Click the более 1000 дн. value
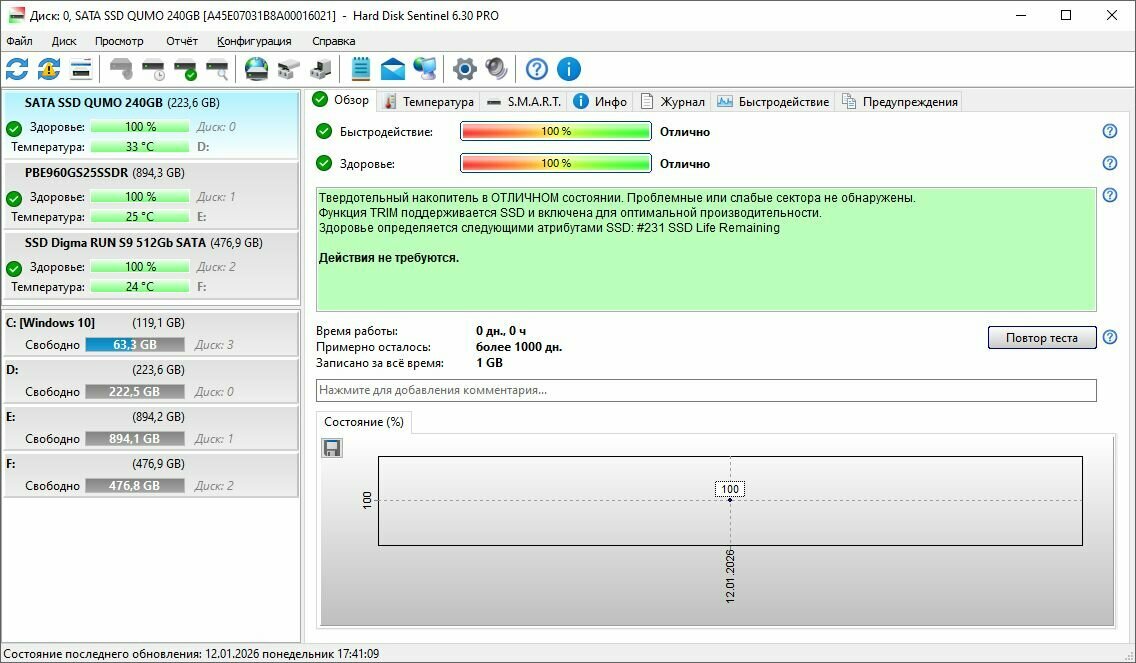The height and width of the screenshot is (663, 1136). click(519, 347)
